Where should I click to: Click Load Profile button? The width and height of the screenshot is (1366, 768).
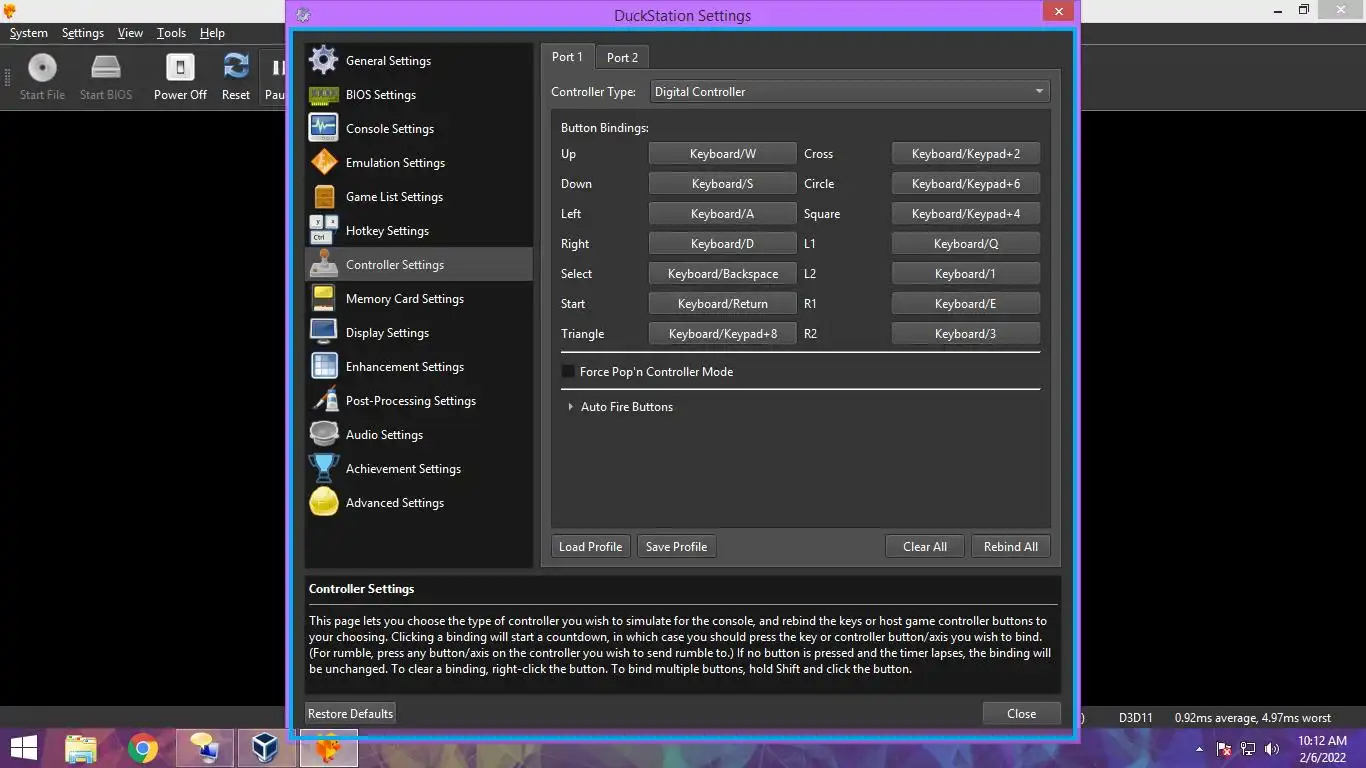591,547
